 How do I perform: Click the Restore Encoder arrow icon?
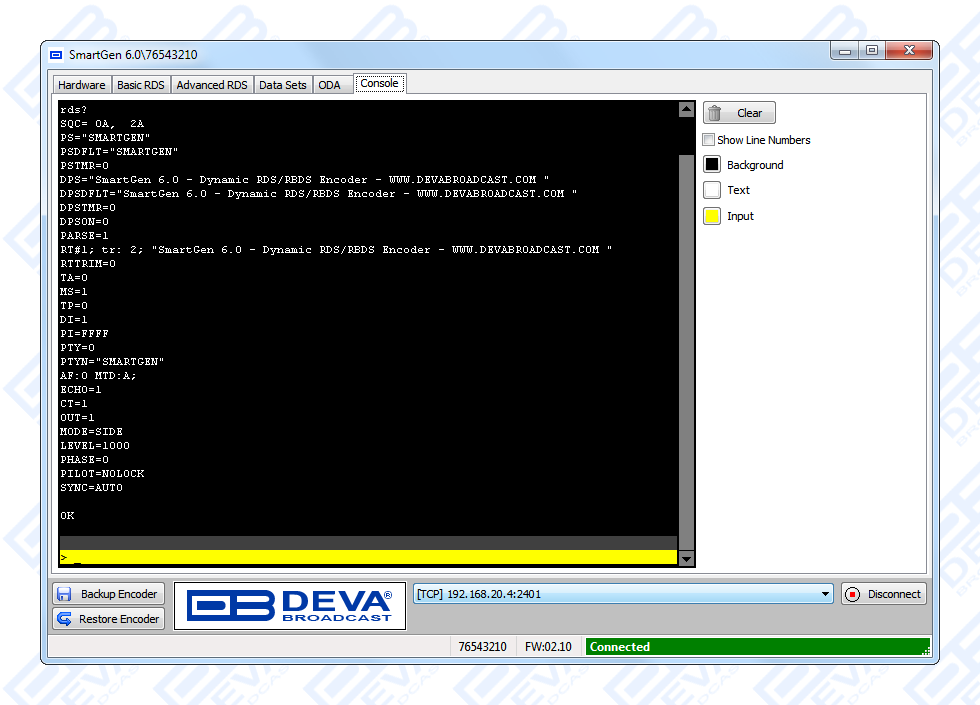(x=64, y=619)
